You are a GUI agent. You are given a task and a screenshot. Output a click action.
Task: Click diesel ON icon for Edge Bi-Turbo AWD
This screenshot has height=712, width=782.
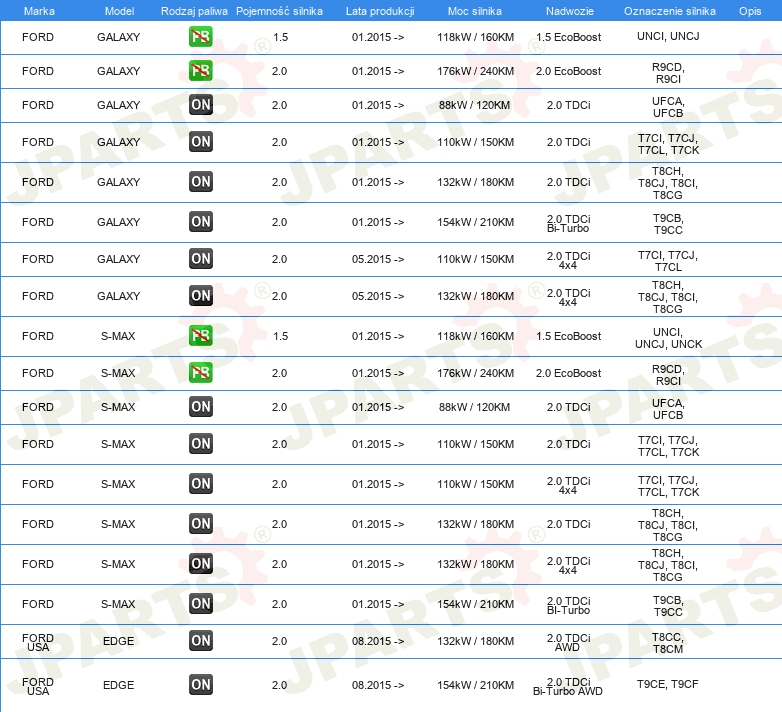[x=200, y=685]
